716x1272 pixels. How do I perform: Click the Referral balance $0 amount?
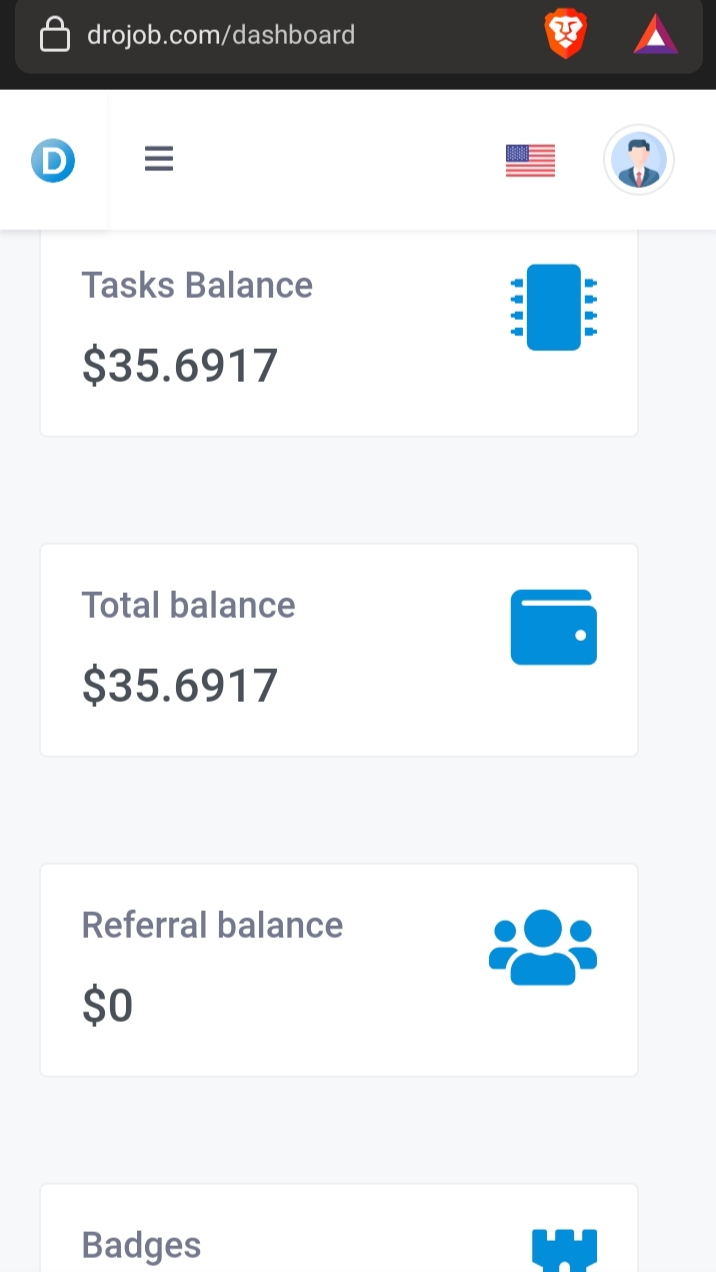tap(107, 1006)
